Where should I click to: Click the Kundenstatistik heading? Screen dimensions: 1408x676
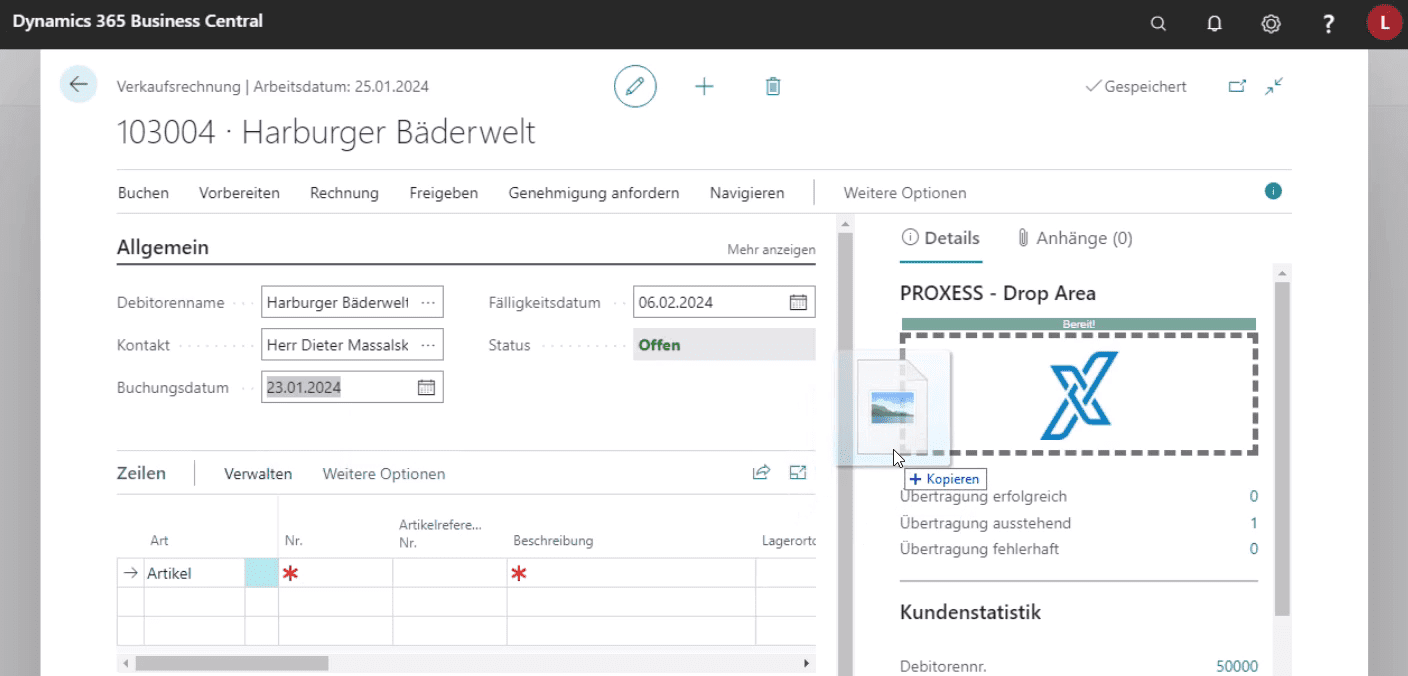tap(971, 612)
